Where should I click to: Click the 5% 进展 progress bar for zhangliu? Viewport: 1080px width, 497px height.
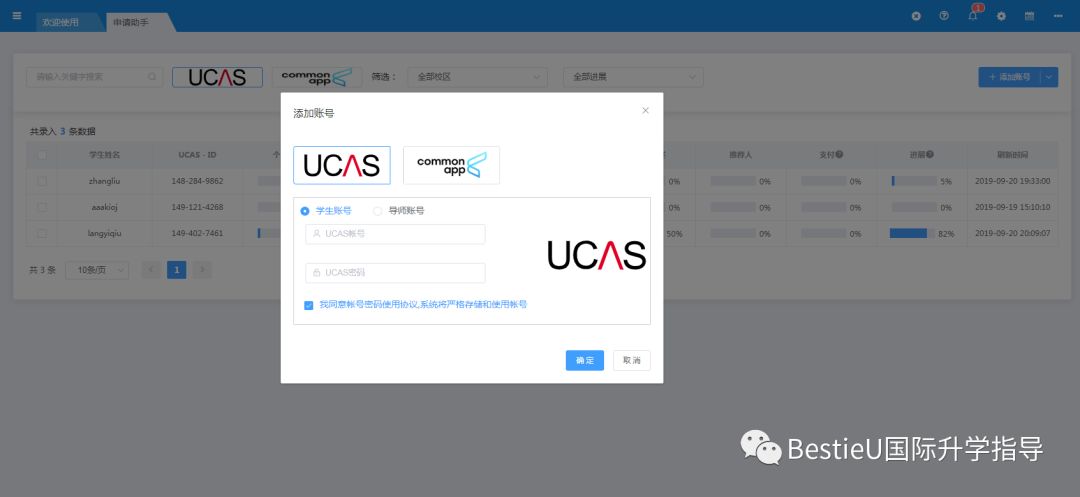913,181
